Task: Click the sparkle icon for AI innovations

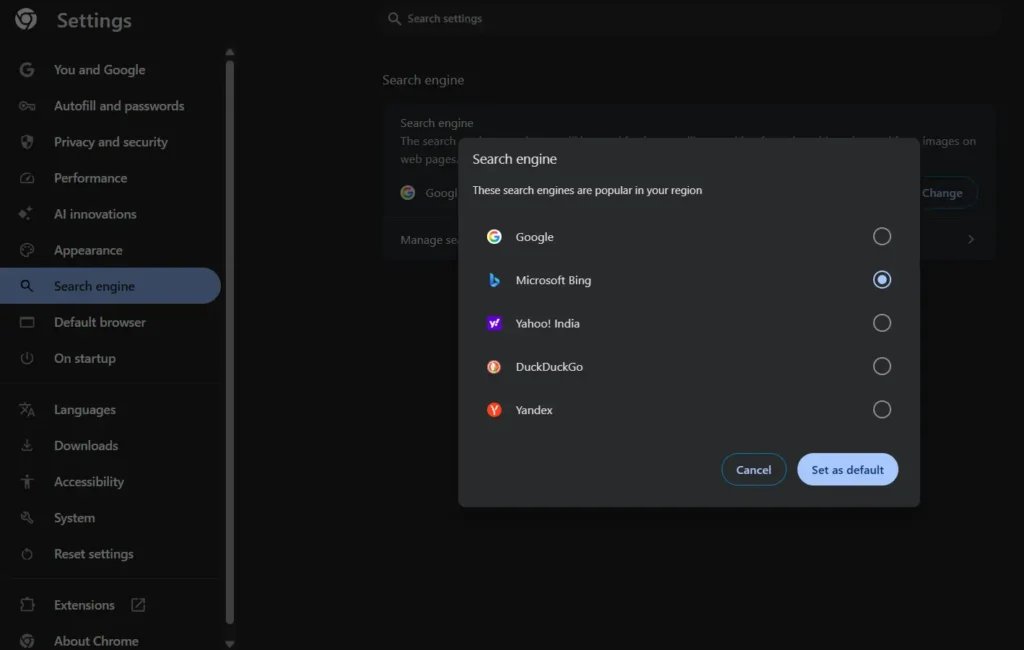Action: click(25, 214)
